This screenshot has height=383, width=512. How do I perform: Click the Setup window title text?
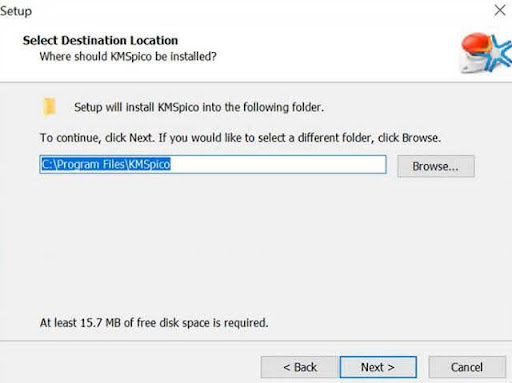click(16, 11)
